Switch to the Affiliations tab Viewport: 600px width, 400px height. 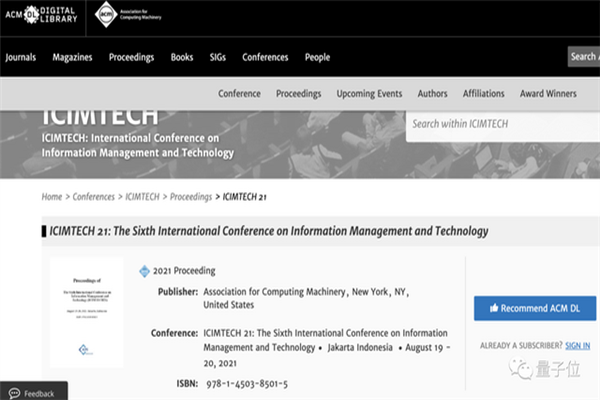pyautogui.click(x=484, y=94)
